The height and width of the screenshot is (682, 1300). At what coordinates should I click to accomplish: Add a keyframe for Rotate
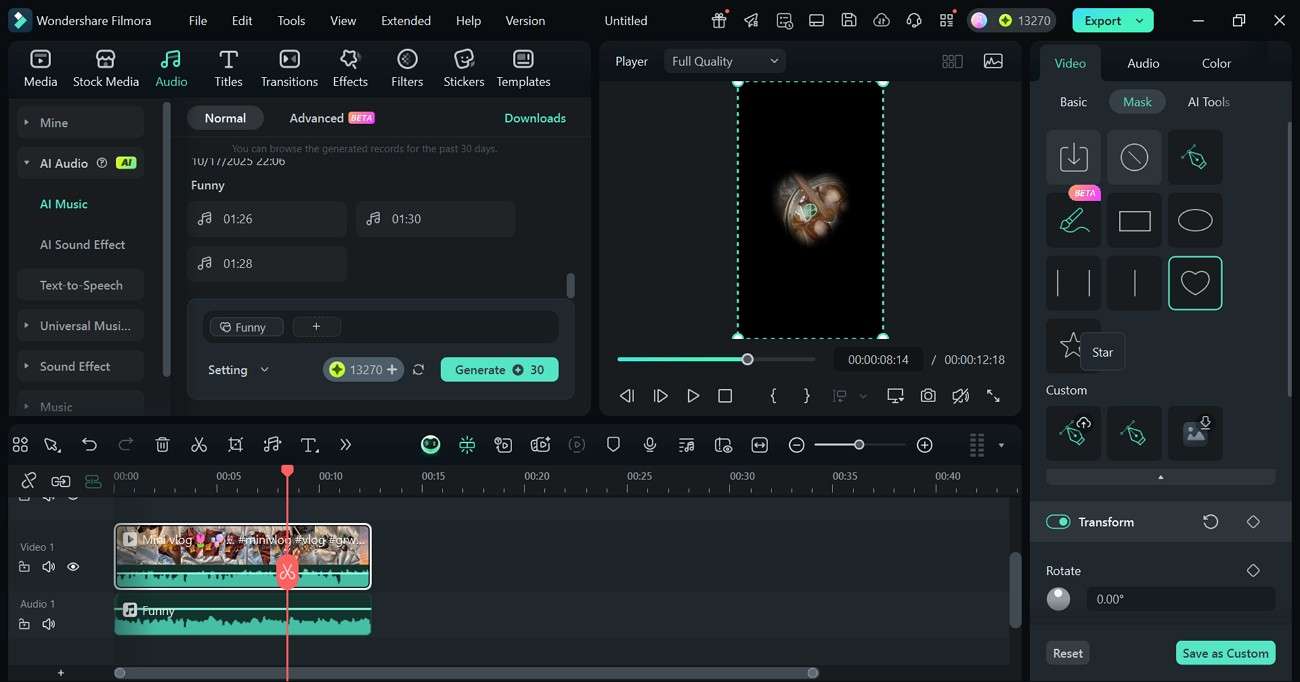pos(1253,570)
